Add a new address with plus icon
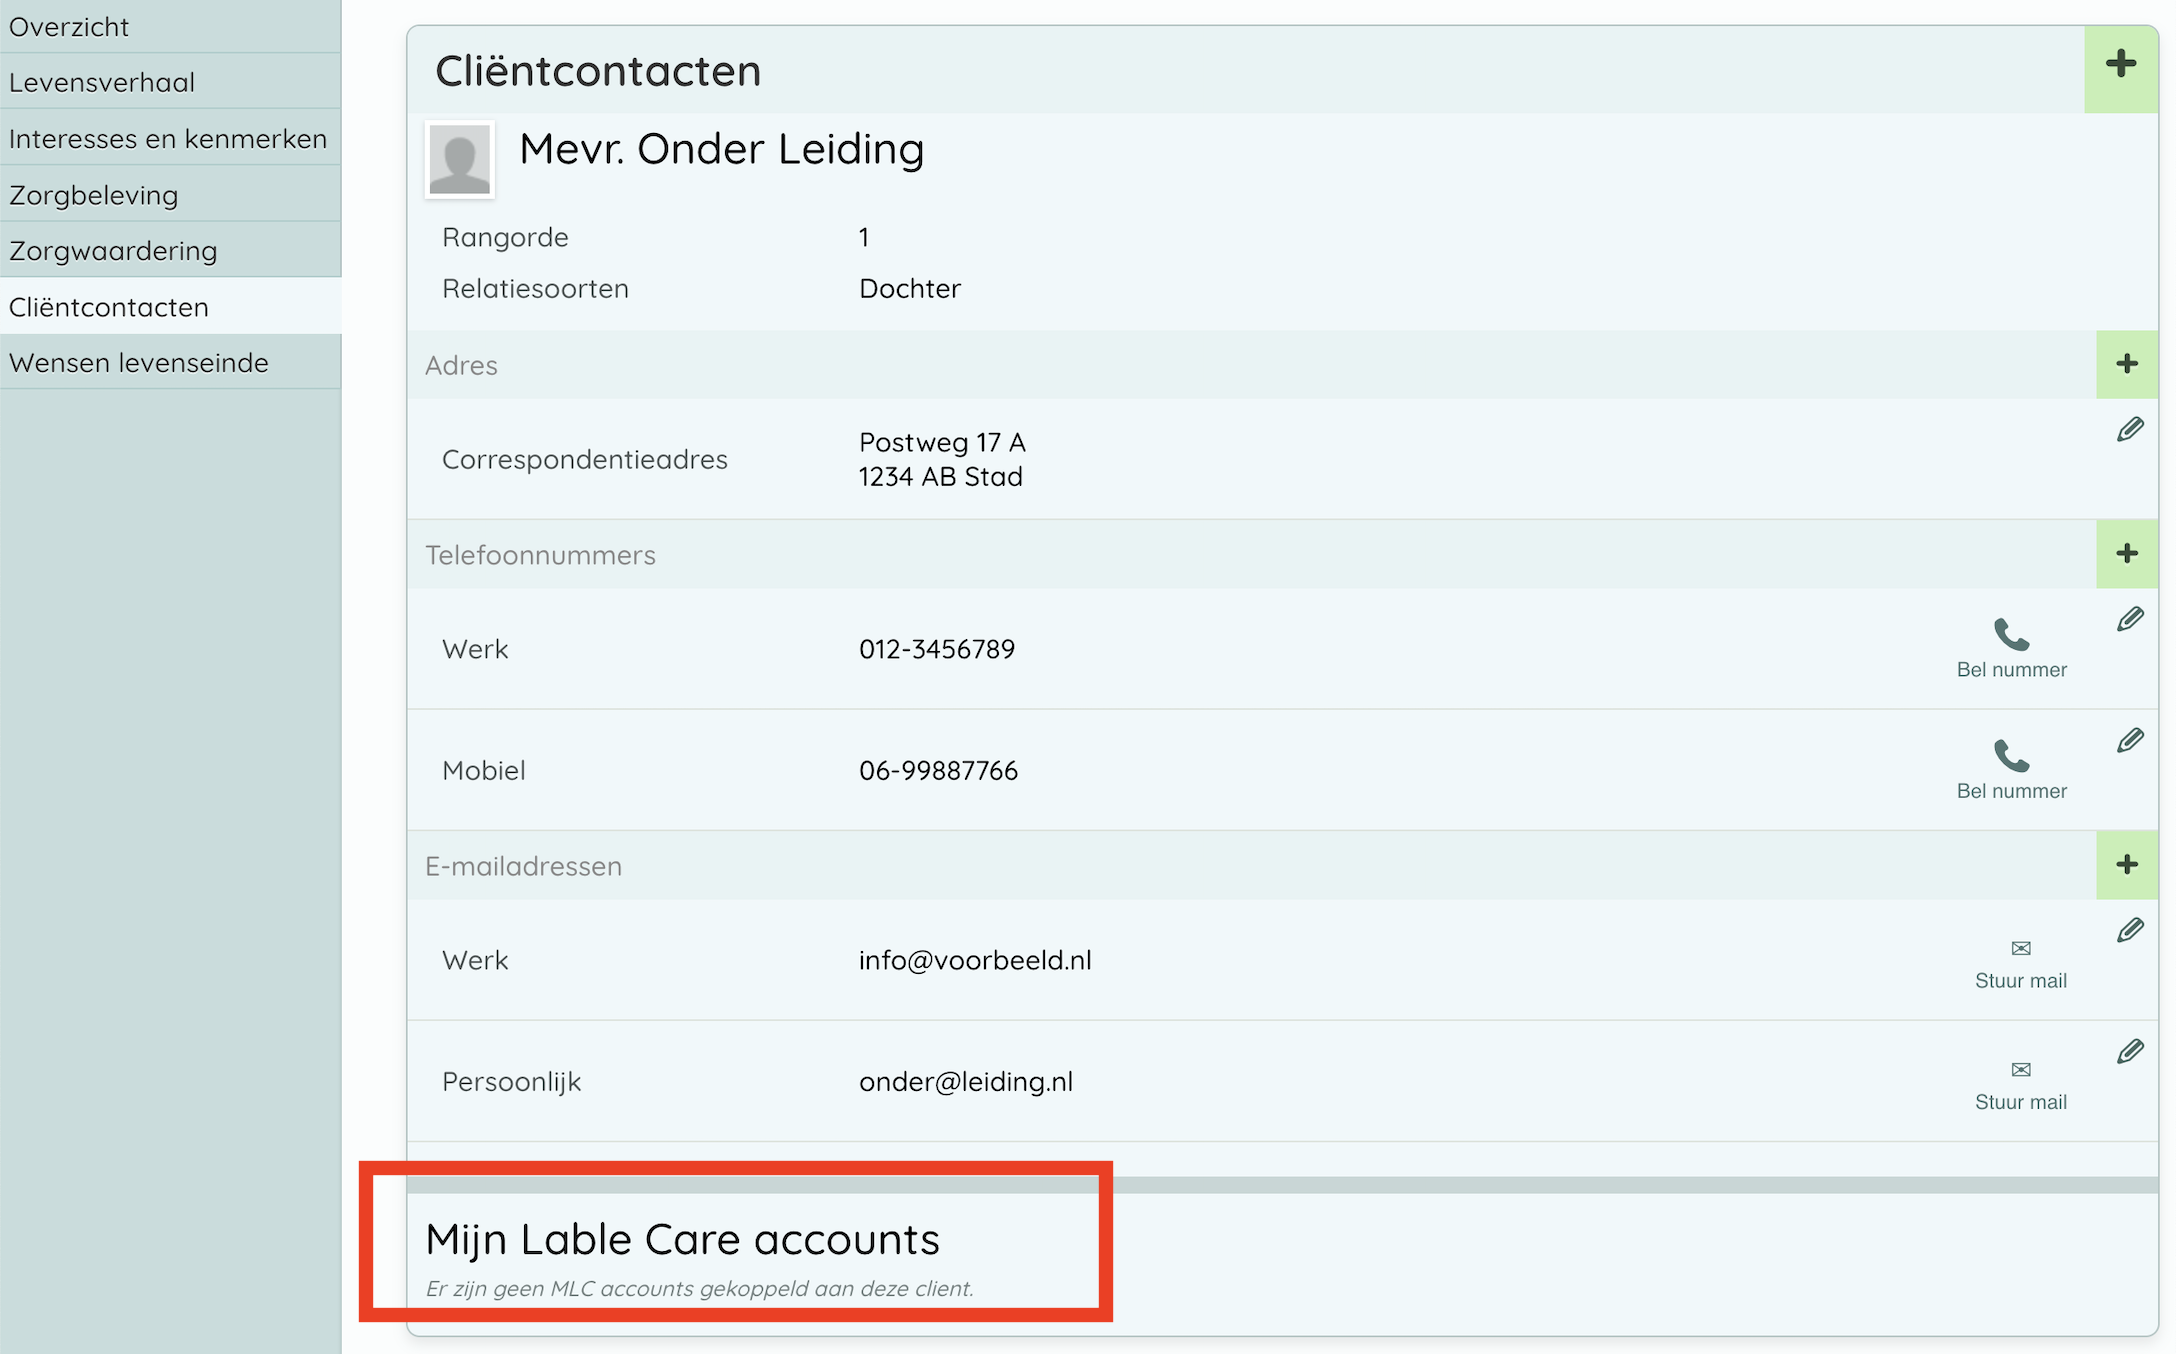2176x1354 pixels. 2127,364
